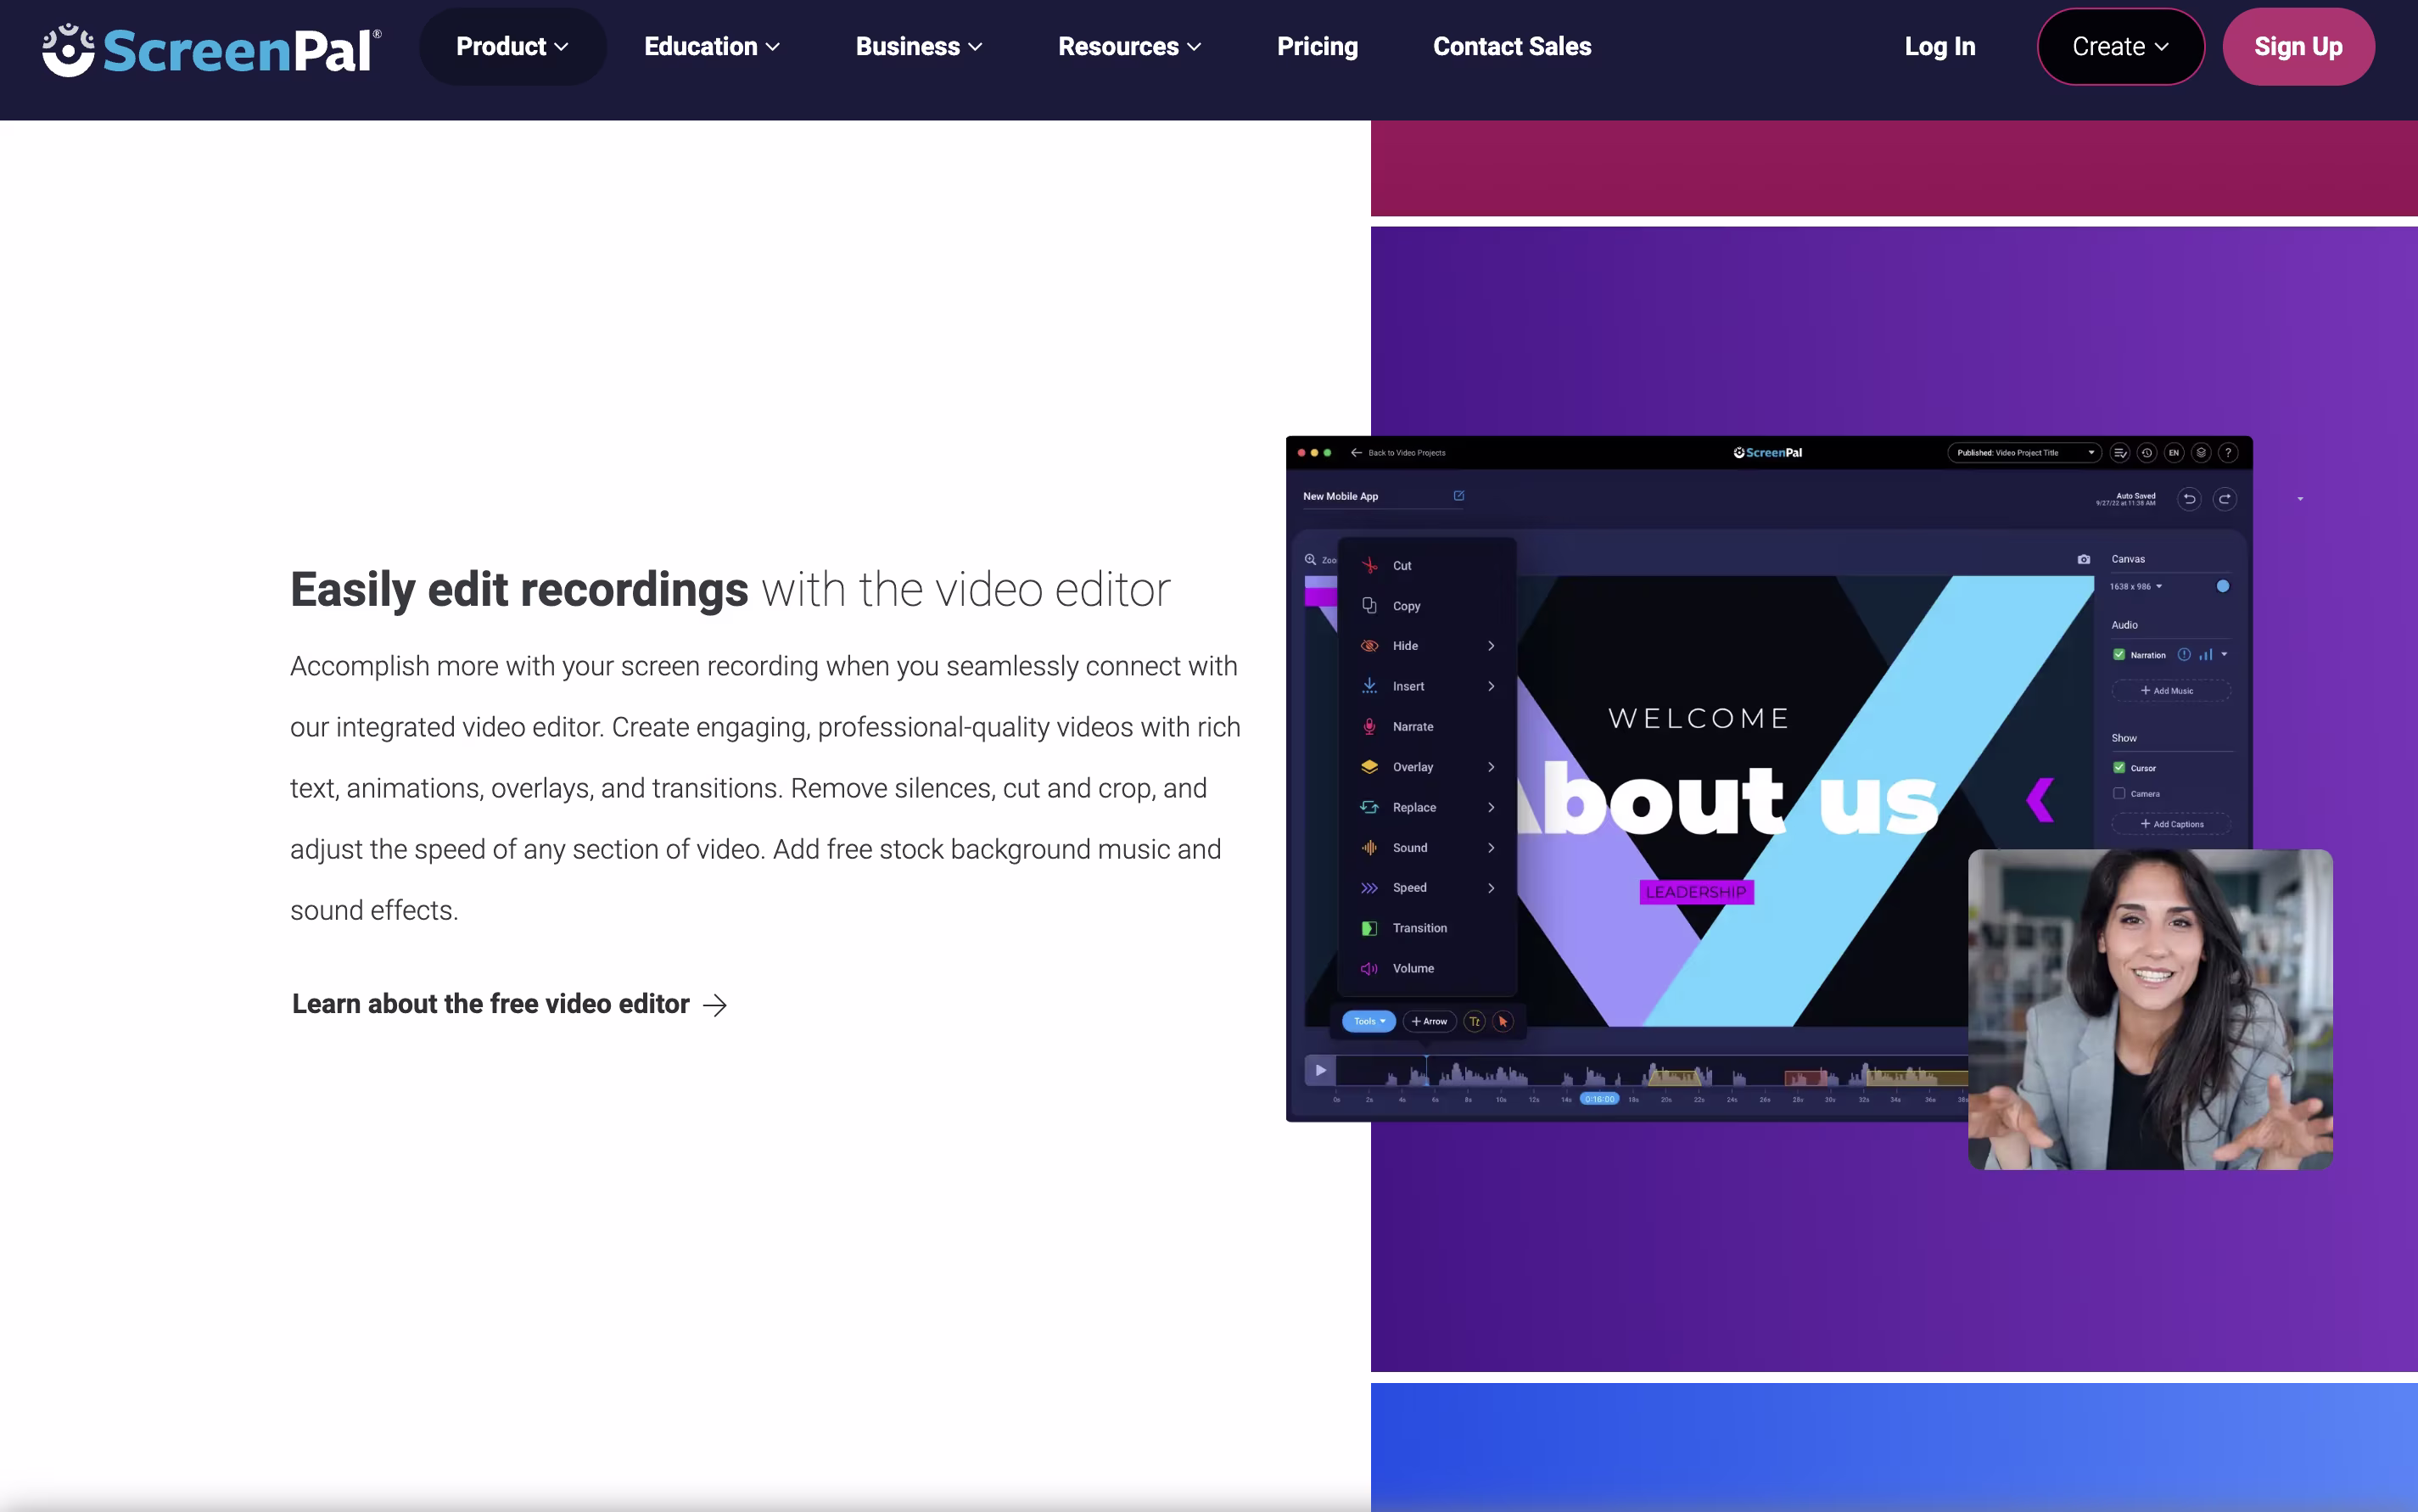Open the 1638 x 986 canvas size dropdown

[2136, 587]
